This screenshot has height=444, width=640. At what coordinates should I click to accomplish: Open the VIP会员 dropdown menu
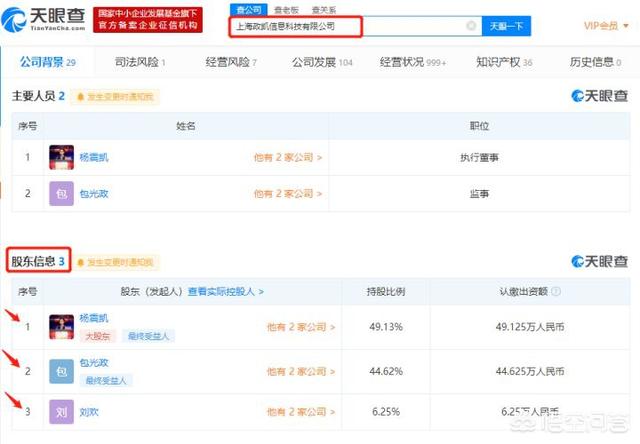pyautogui.click(x=606, y=26)
